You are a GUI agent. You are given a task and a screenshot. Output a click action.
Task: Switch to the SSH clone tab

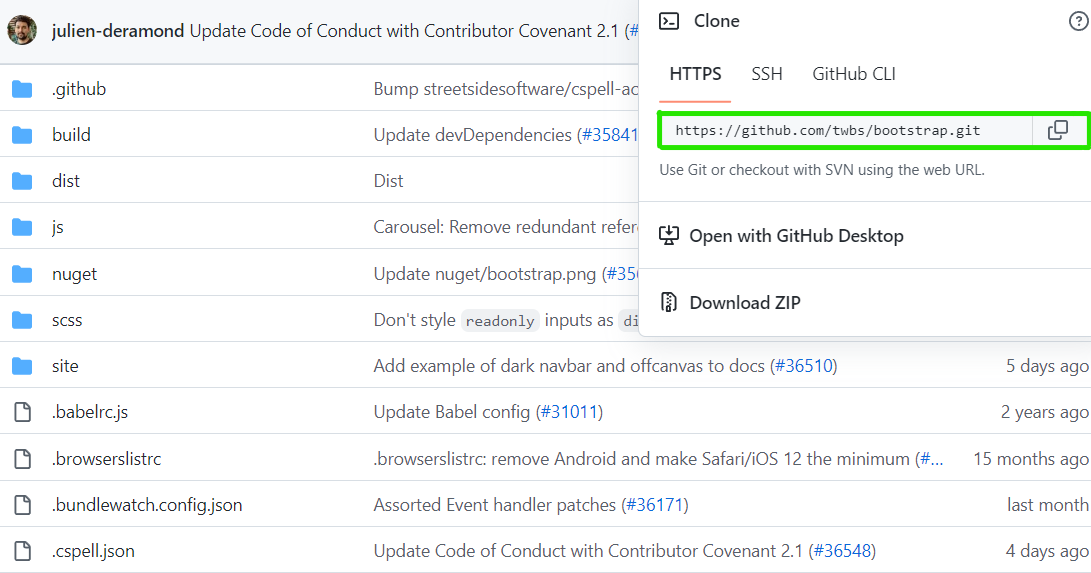[x=767, y=74]
